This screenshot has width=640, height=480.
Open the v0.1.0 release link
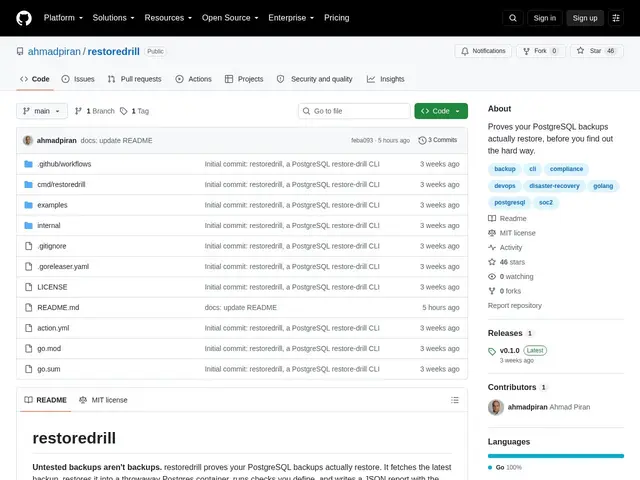[x=509, y=351]
